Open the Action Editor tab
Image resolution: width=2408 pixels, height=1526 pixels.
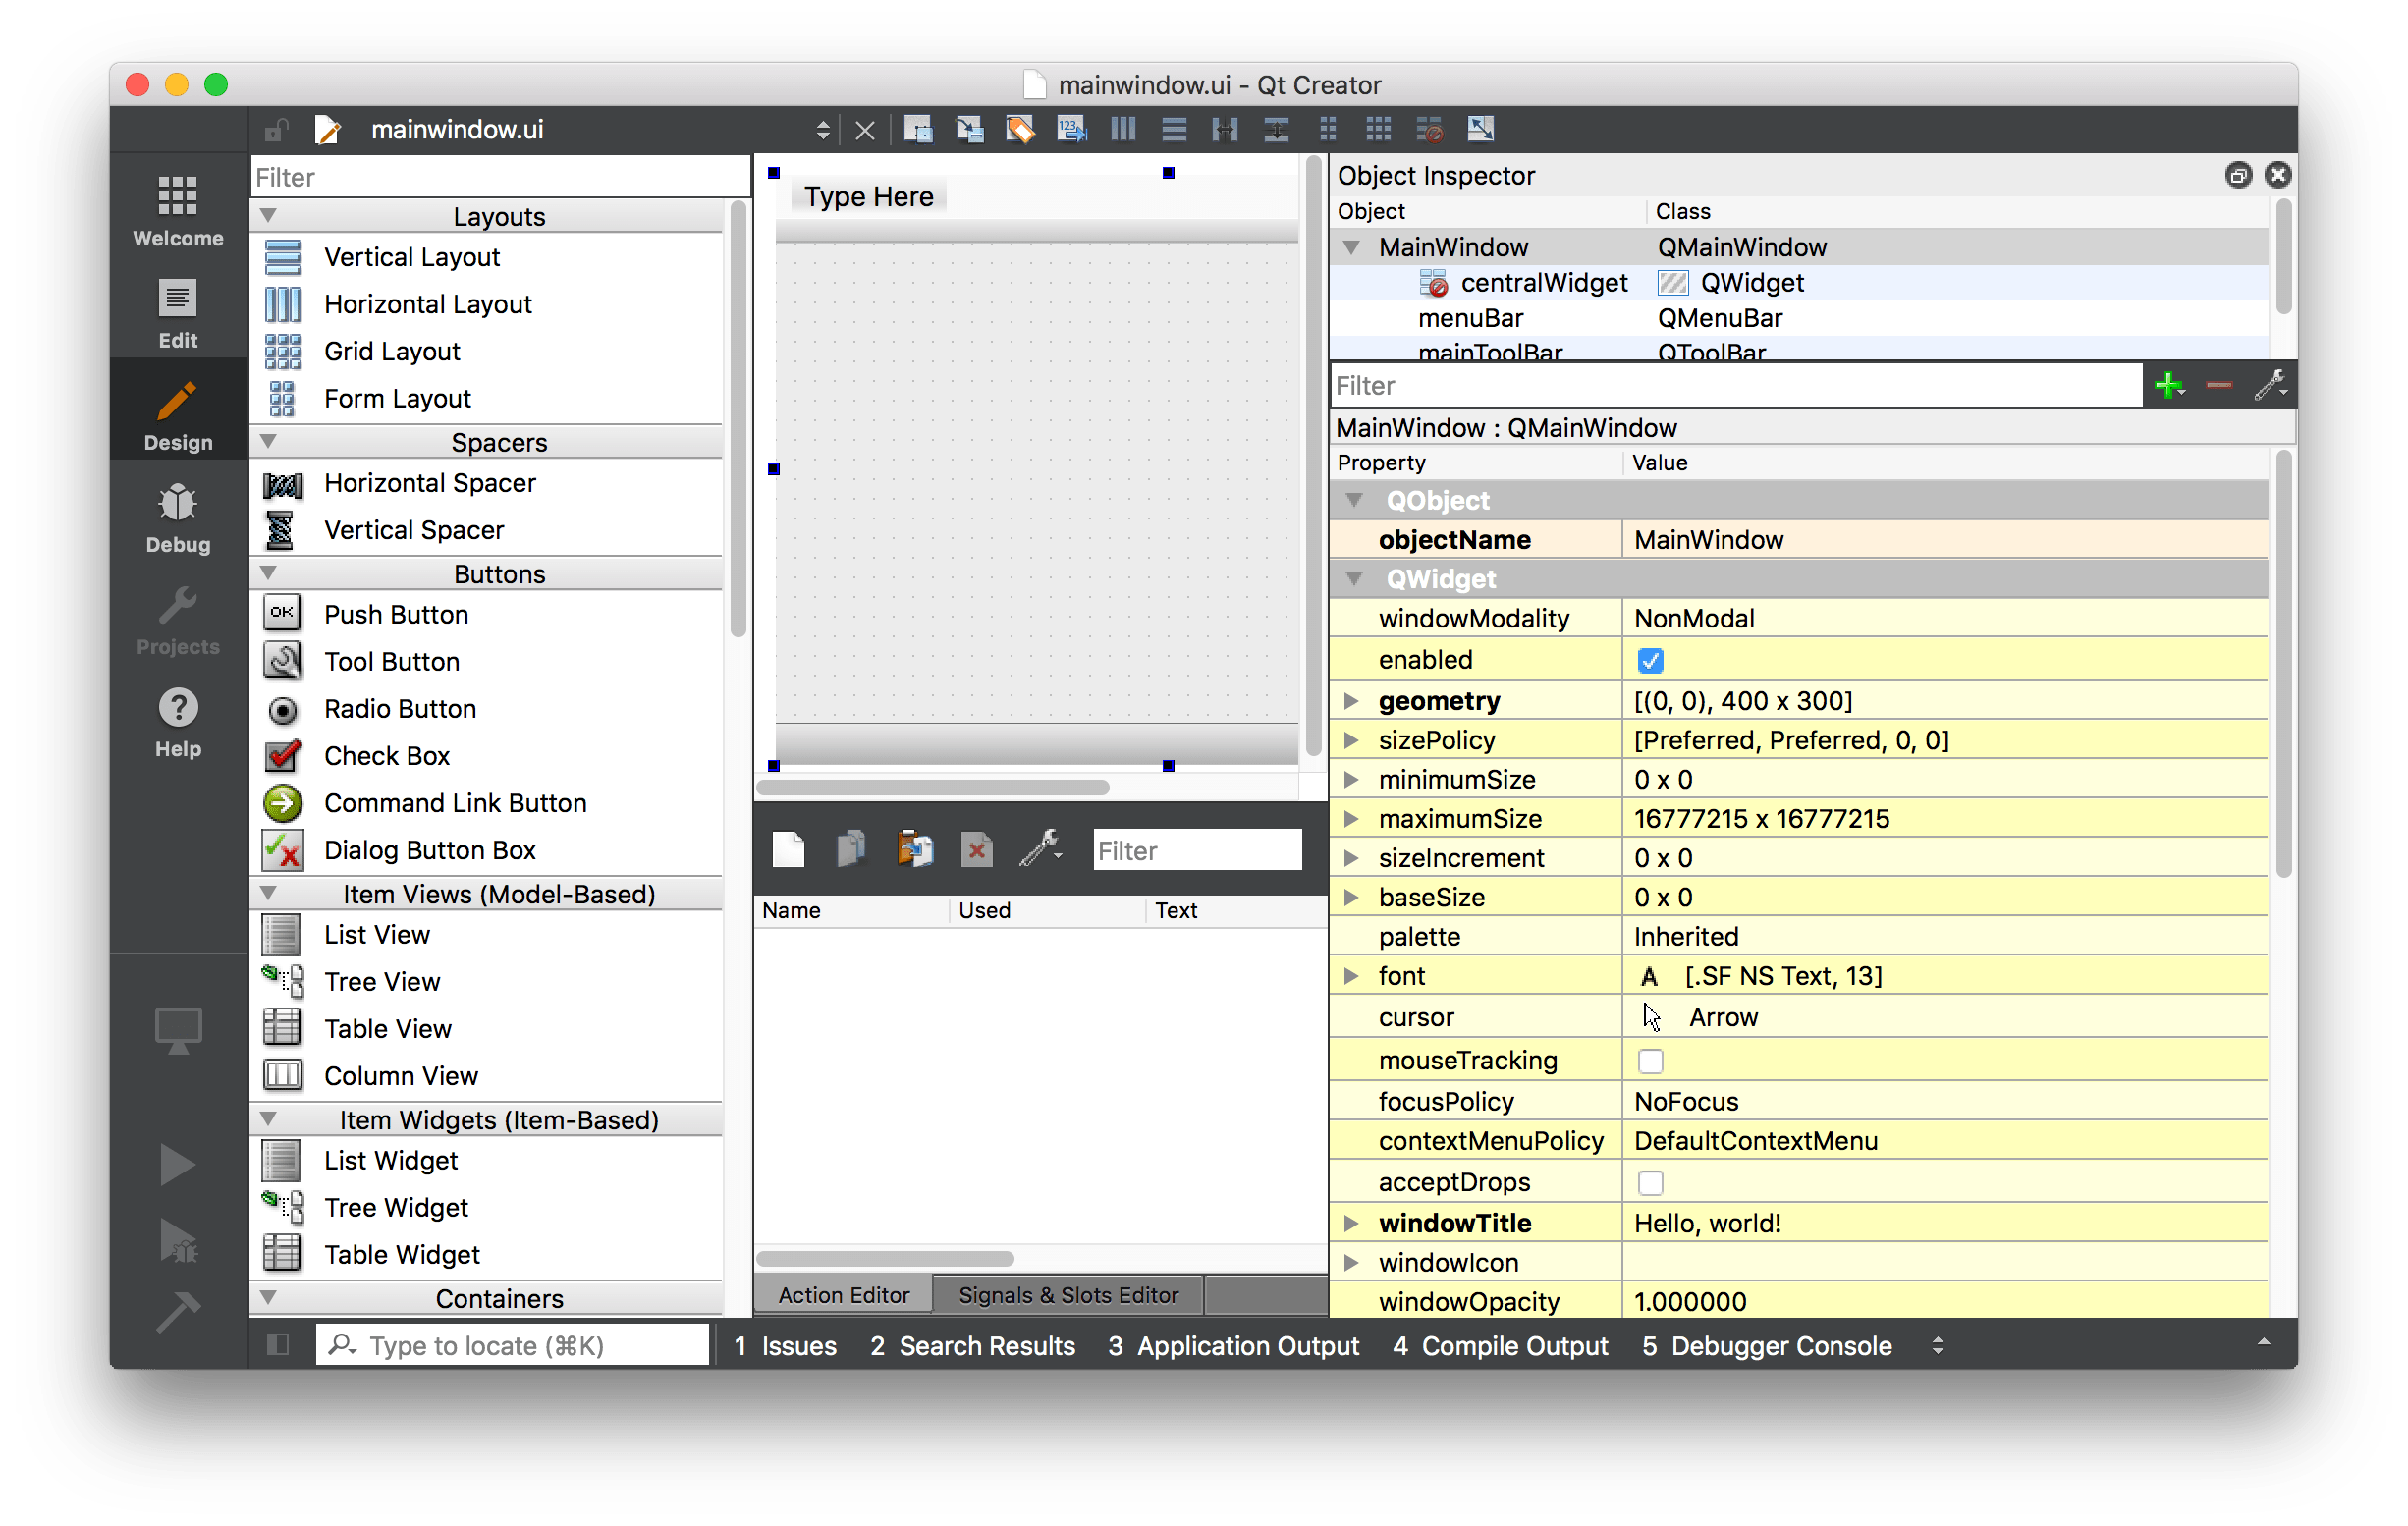(843, 1294)
